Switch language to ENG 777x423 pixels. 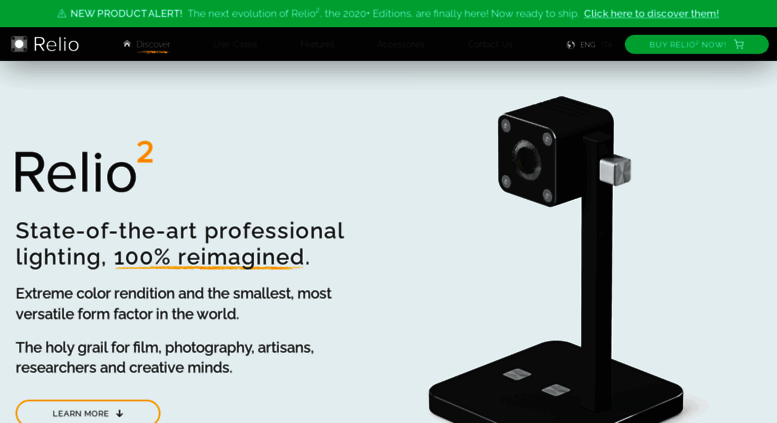(587, 45)
